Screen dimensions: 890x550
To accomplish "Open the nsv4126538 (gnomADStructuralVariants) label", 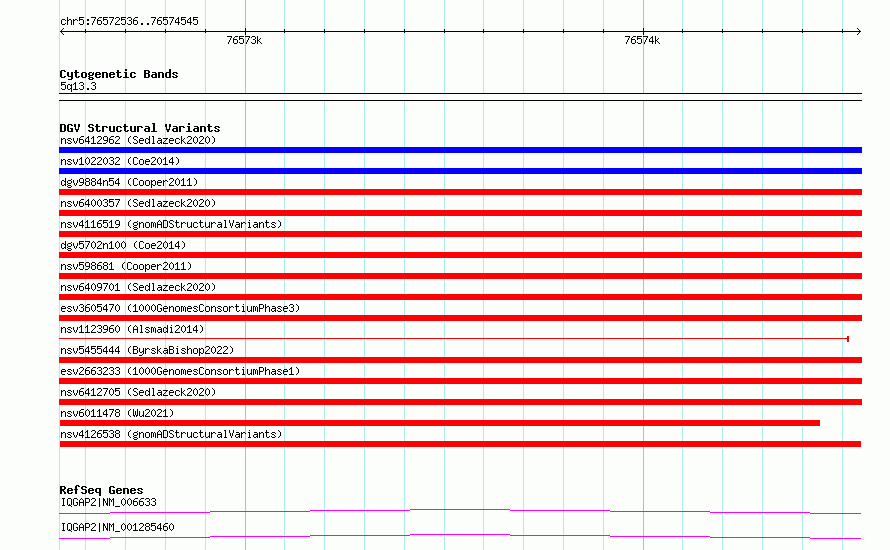I will 171,434.
